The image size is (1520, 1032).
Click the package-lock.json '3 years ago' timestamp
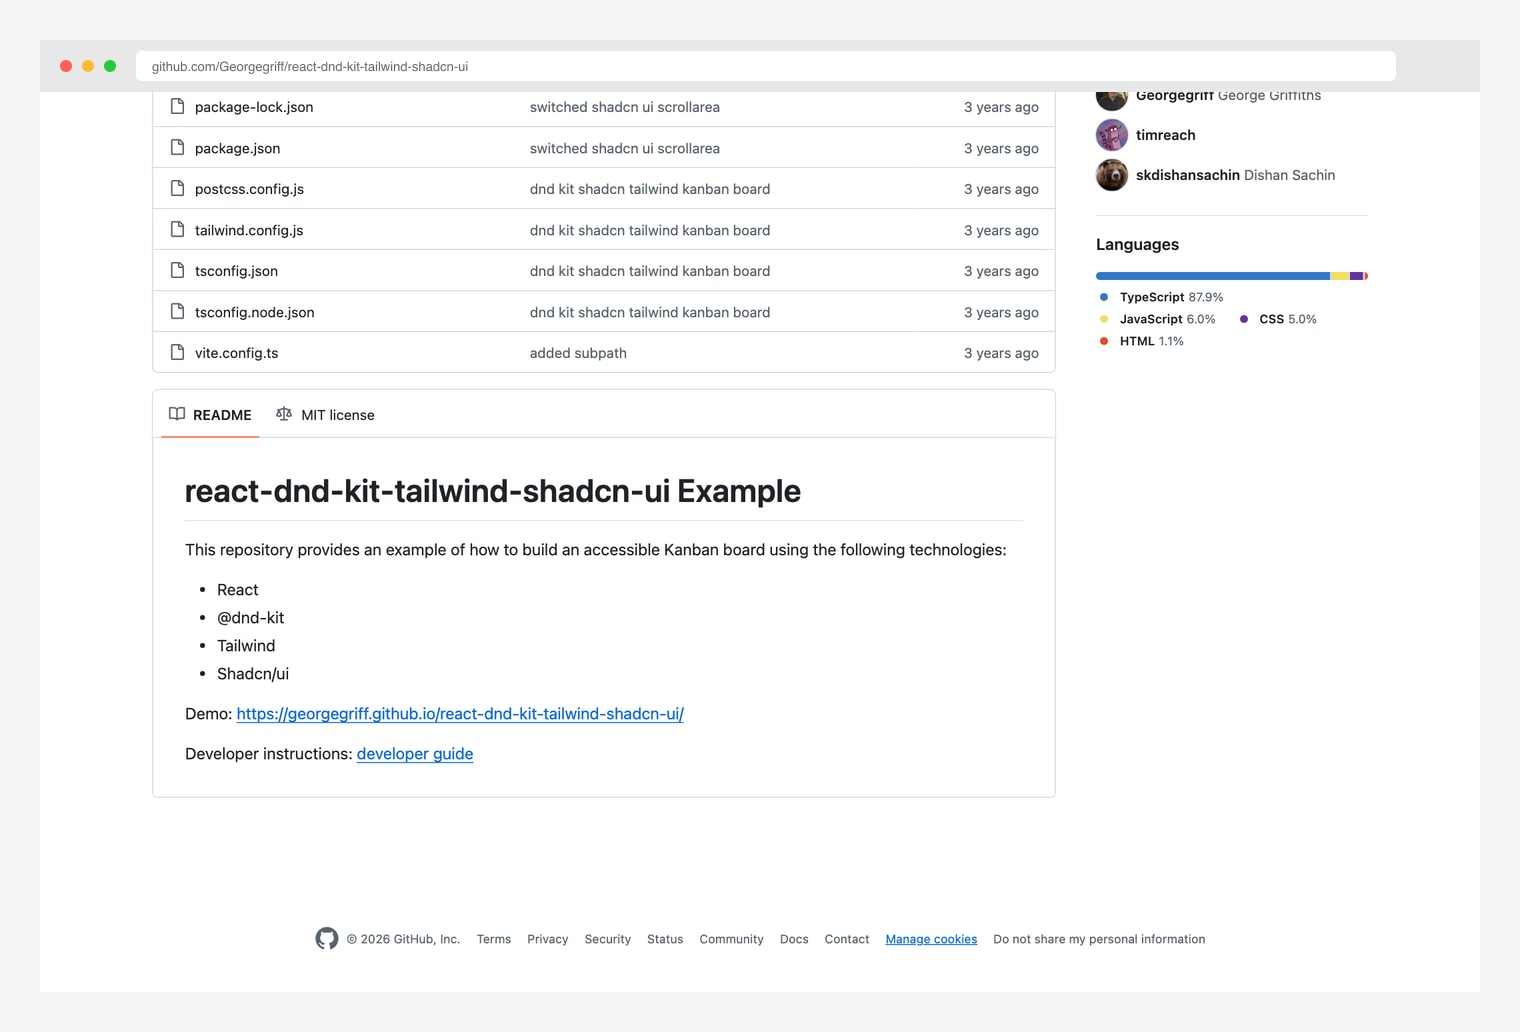pos(1001,107)
